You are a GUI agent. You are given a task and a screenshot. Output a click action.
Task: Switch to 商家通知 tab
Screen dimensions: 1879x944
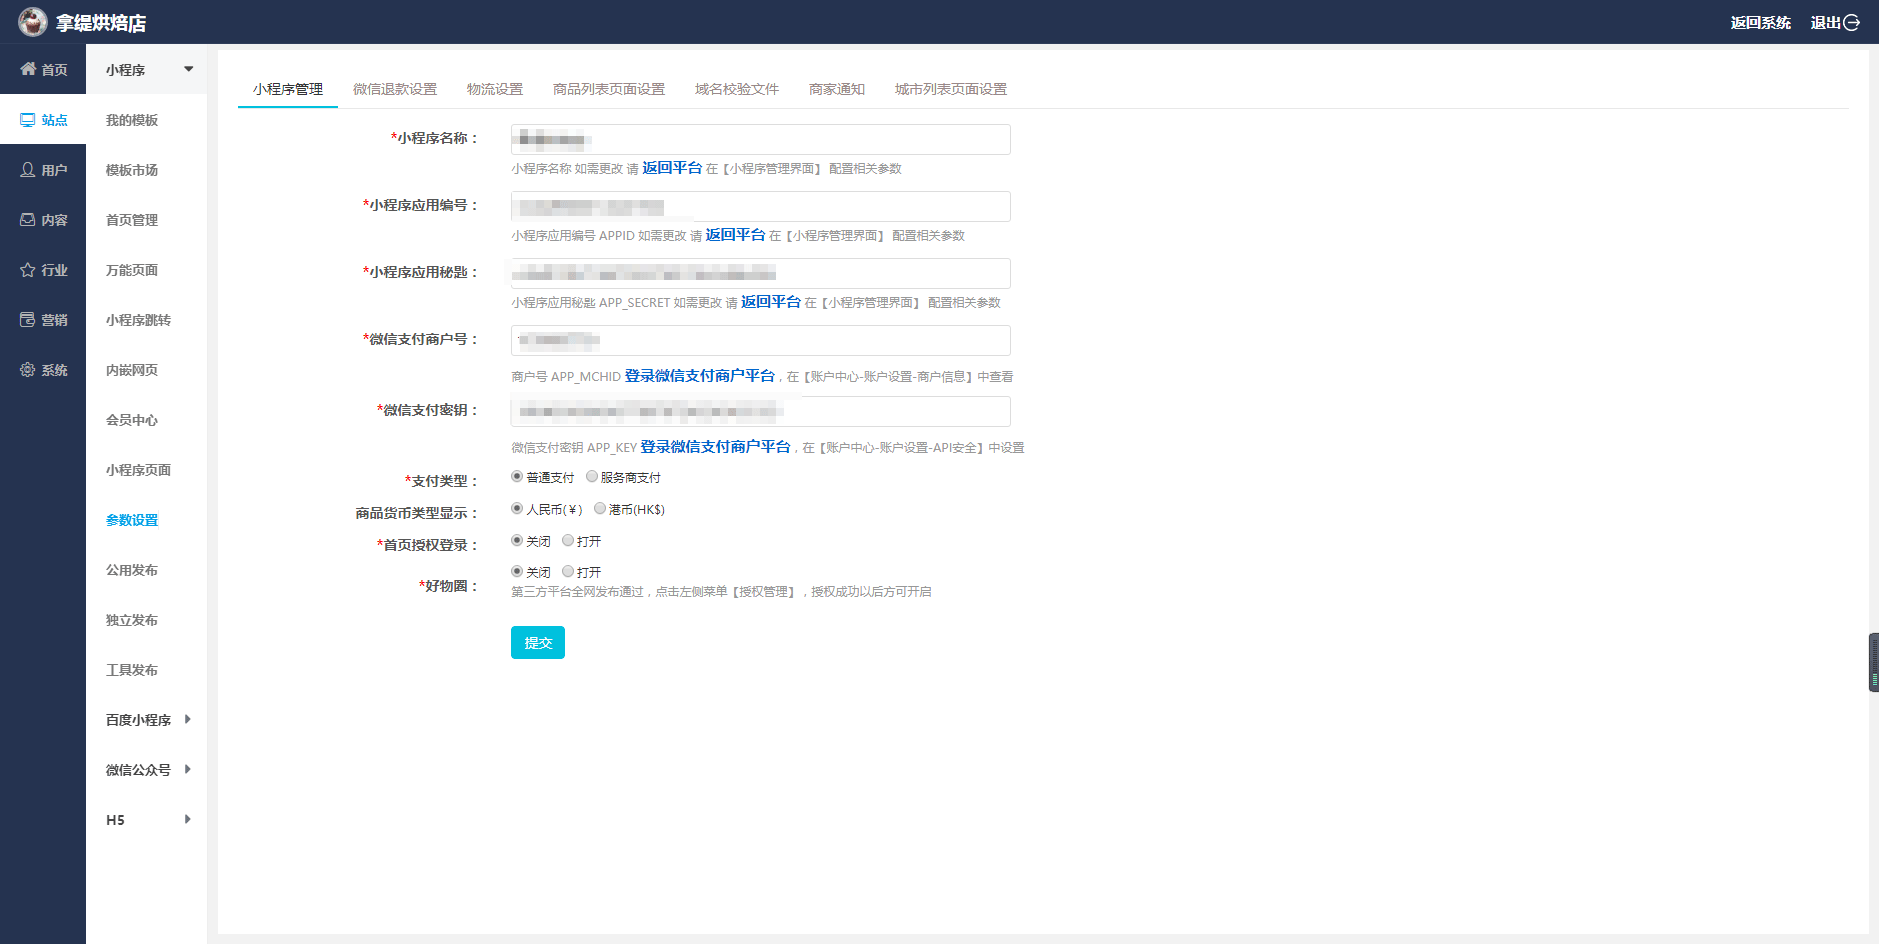(x=837, y=89)
